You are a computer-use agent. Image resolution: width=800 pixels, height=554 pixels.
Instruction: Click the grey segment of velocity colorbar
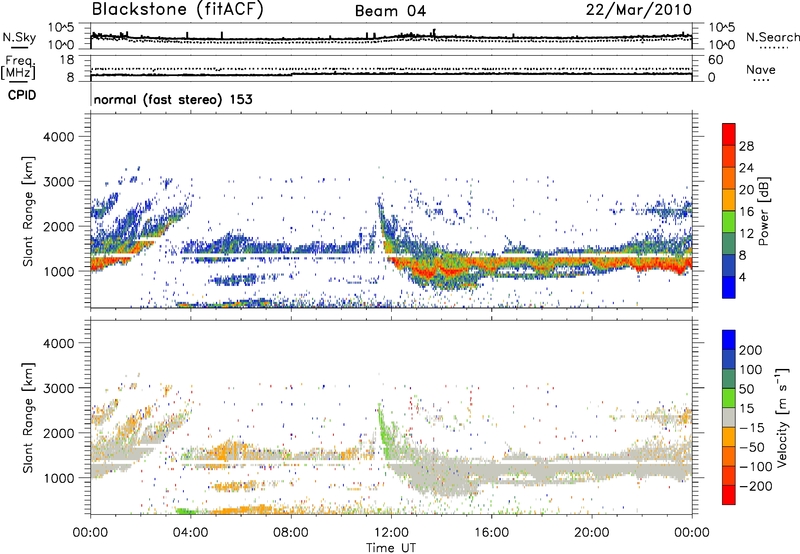[729, 417]
